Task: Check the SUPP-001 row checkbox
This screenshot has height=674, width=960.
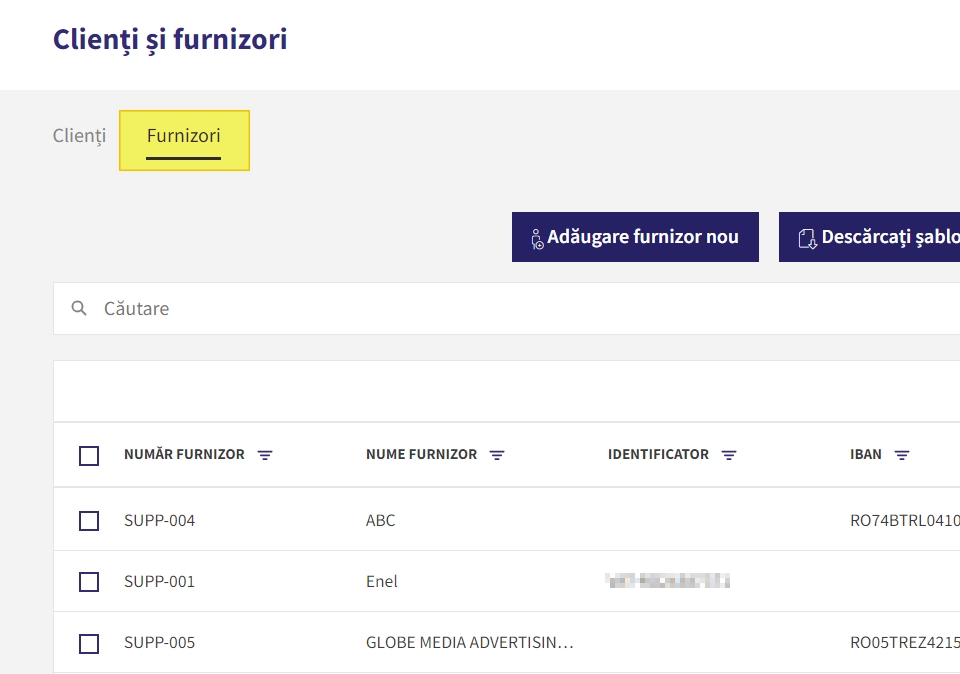Action: point(89,582)
